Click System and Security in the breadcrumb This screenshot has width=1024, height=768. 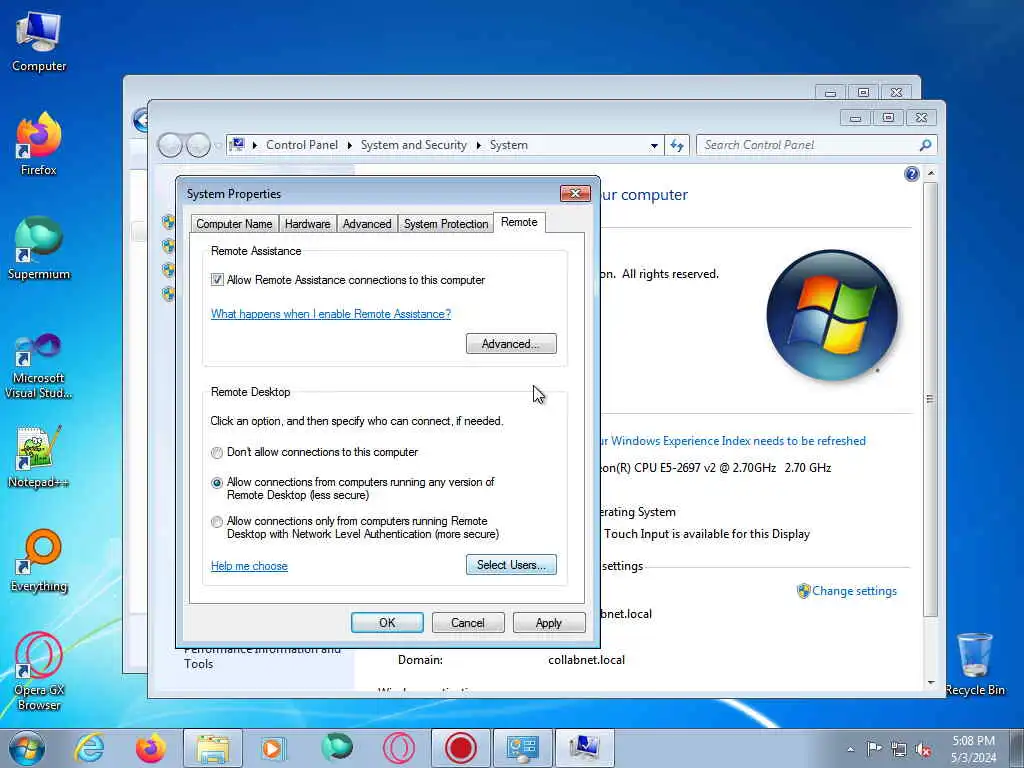tap(413, 145)
